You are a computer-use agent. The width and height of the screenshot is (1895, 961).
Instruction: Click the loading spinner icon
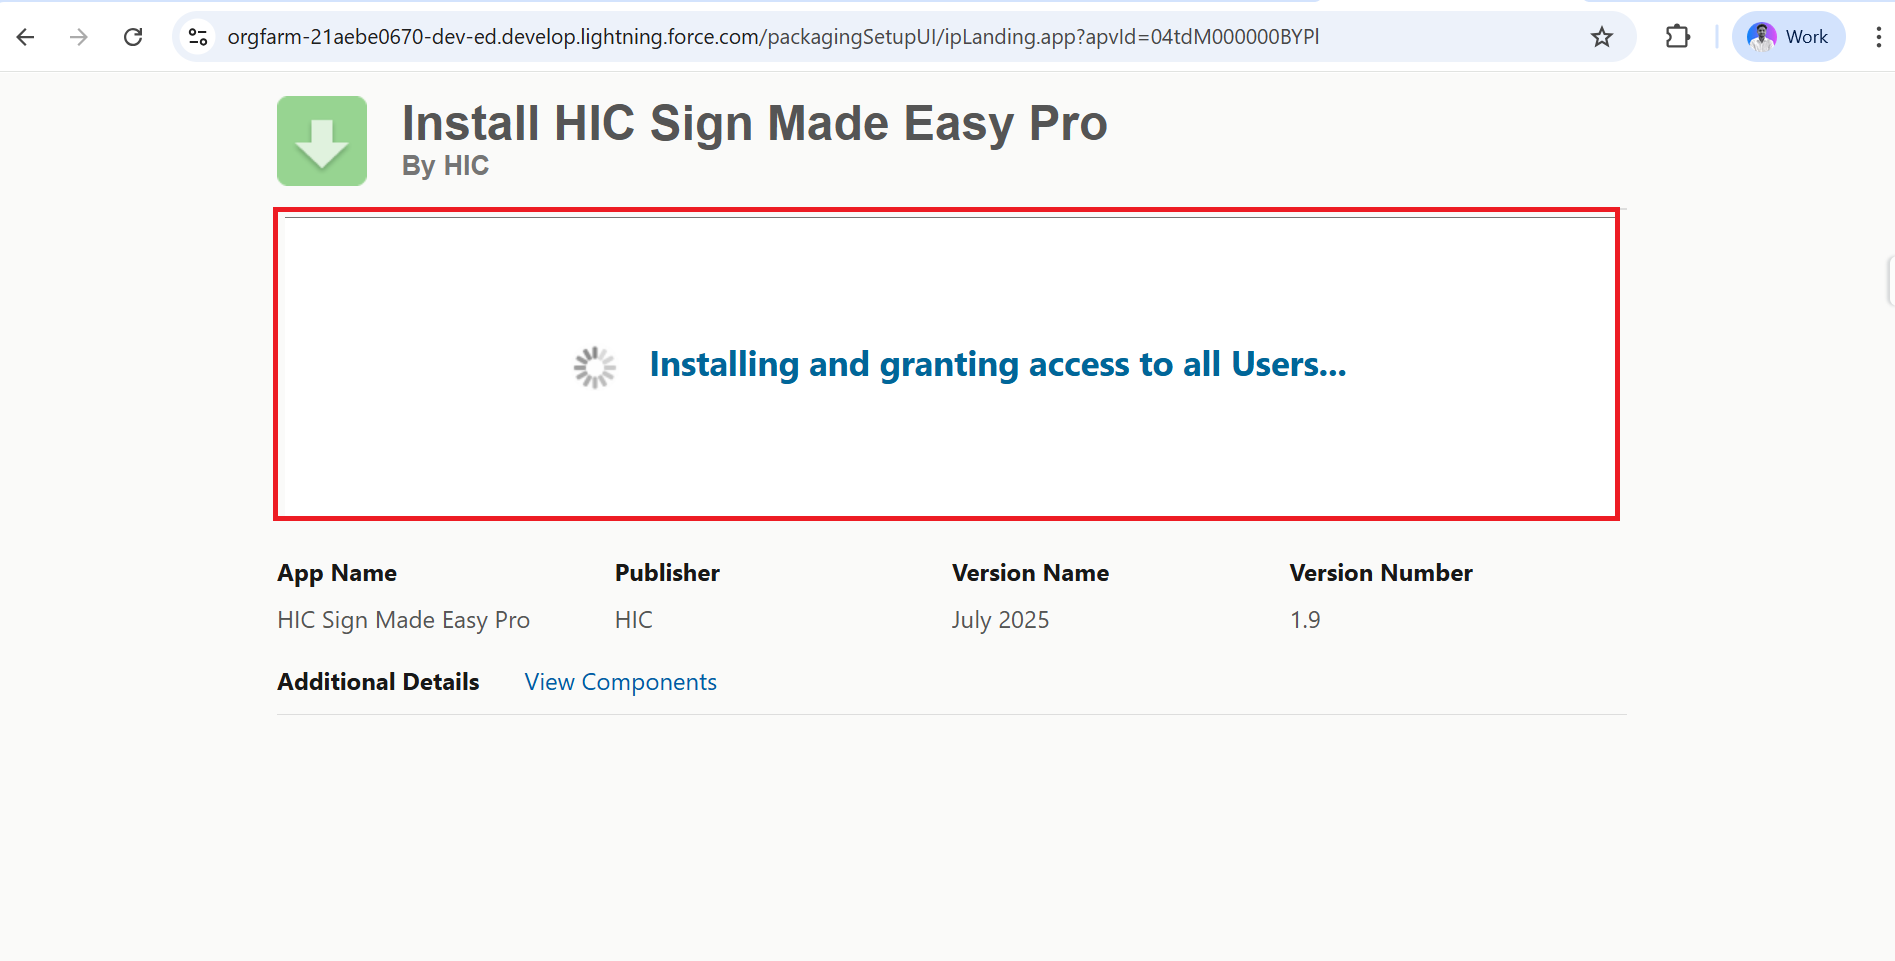(595, 367)
